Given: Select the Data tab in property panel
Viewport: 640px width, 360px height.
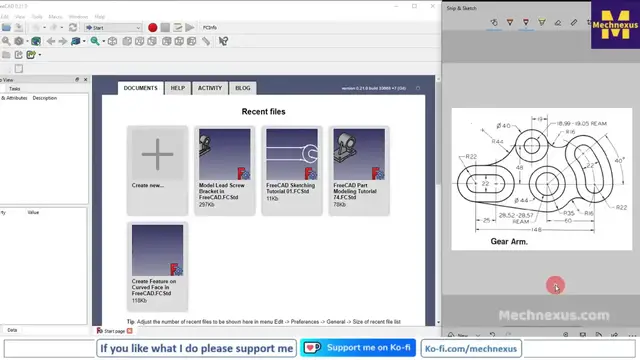Looking at the screenshot, I should [x=12, y=330].
